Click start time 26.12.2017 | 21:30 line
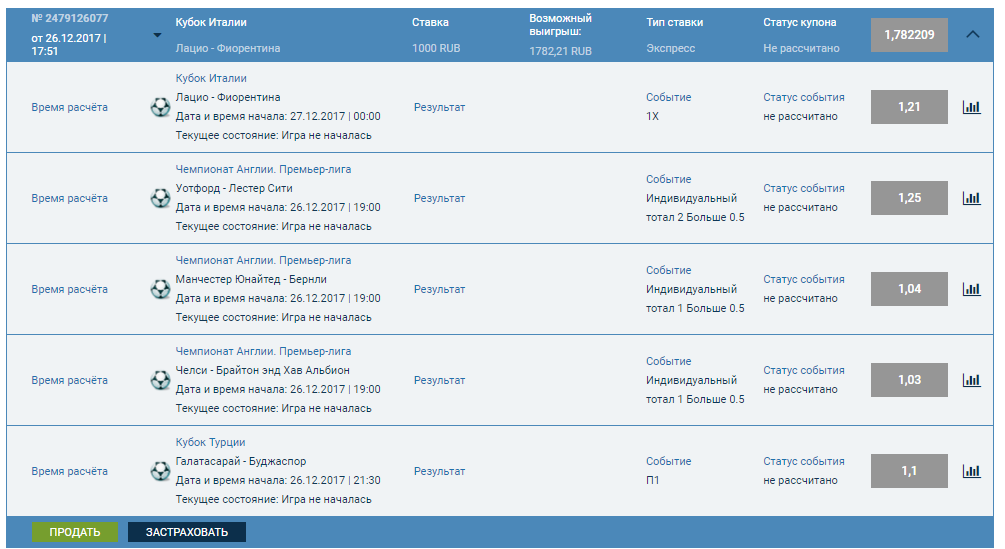This screenshot has height=549, width=1005. (278, 480)
